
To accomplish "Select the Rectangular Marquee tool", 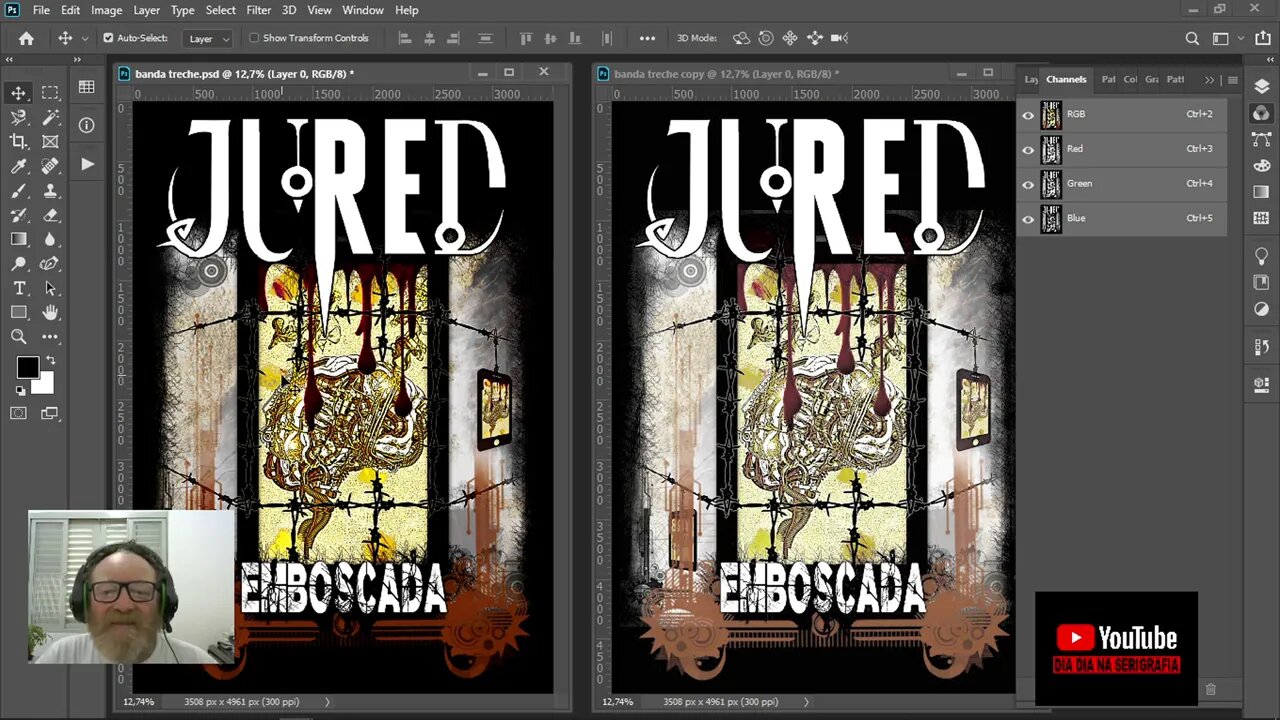I will [50, 93].
